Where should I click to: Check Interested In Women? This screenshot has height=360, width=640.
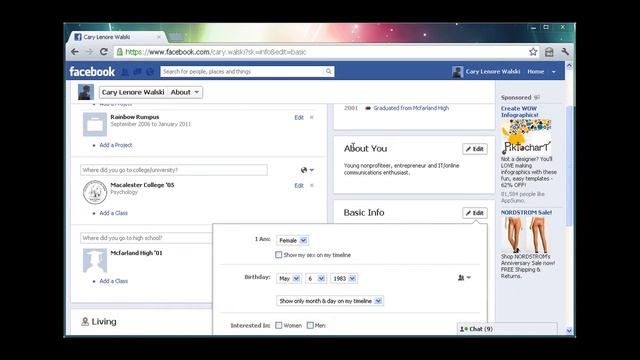279,325
